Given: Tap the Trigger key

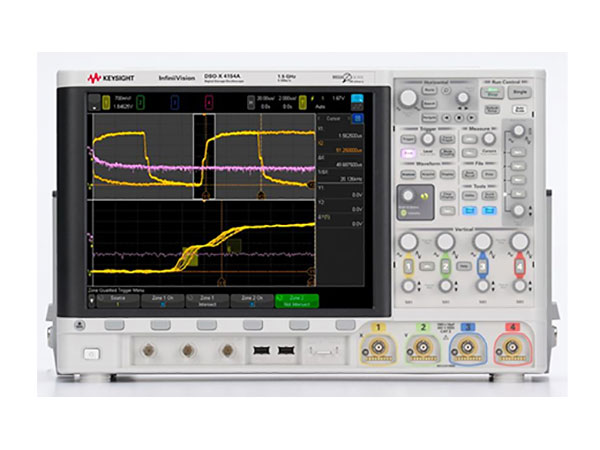Looking at the screenshot, I should [408, 139].
